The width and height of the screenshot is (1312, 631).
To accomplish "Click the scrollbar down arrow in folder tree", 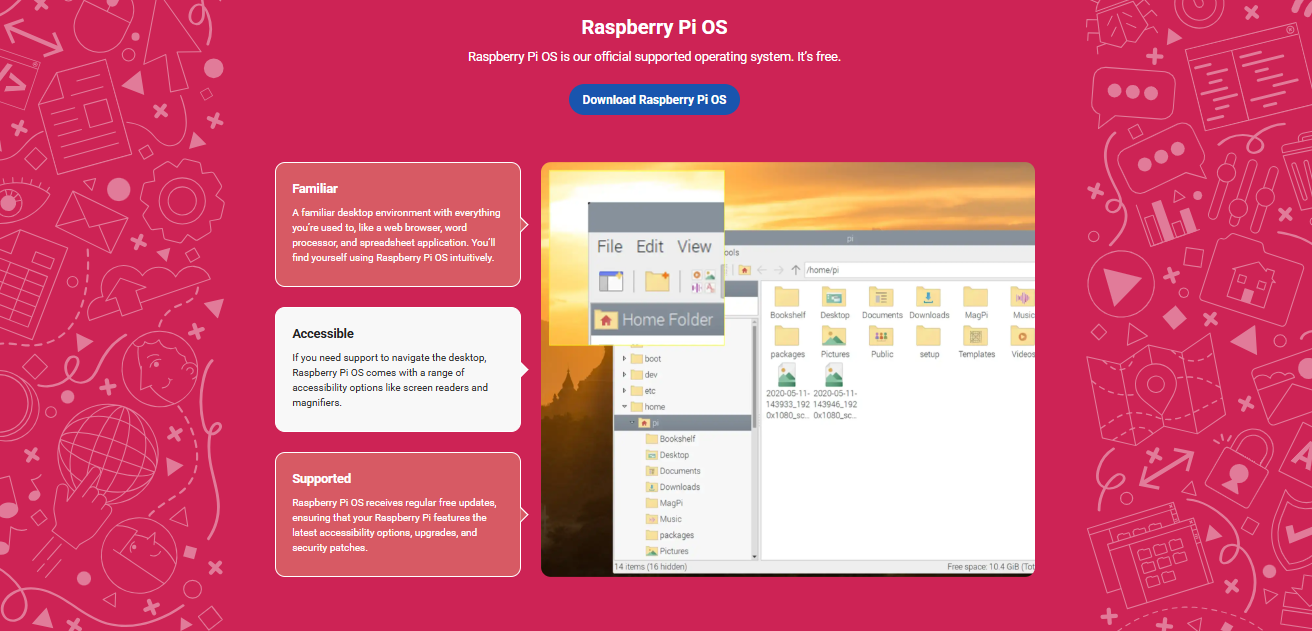I will [x=755, y=555].
